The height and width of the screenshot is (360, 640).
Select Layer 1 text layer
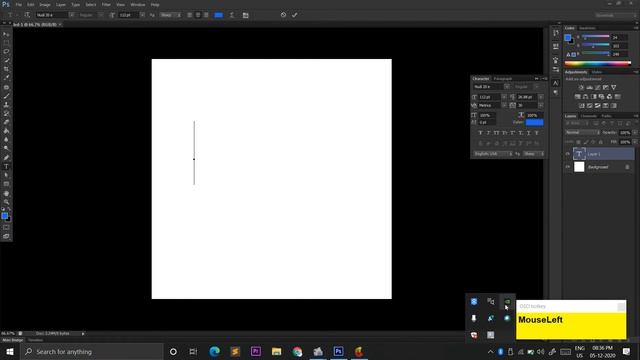tap(603, 154)
